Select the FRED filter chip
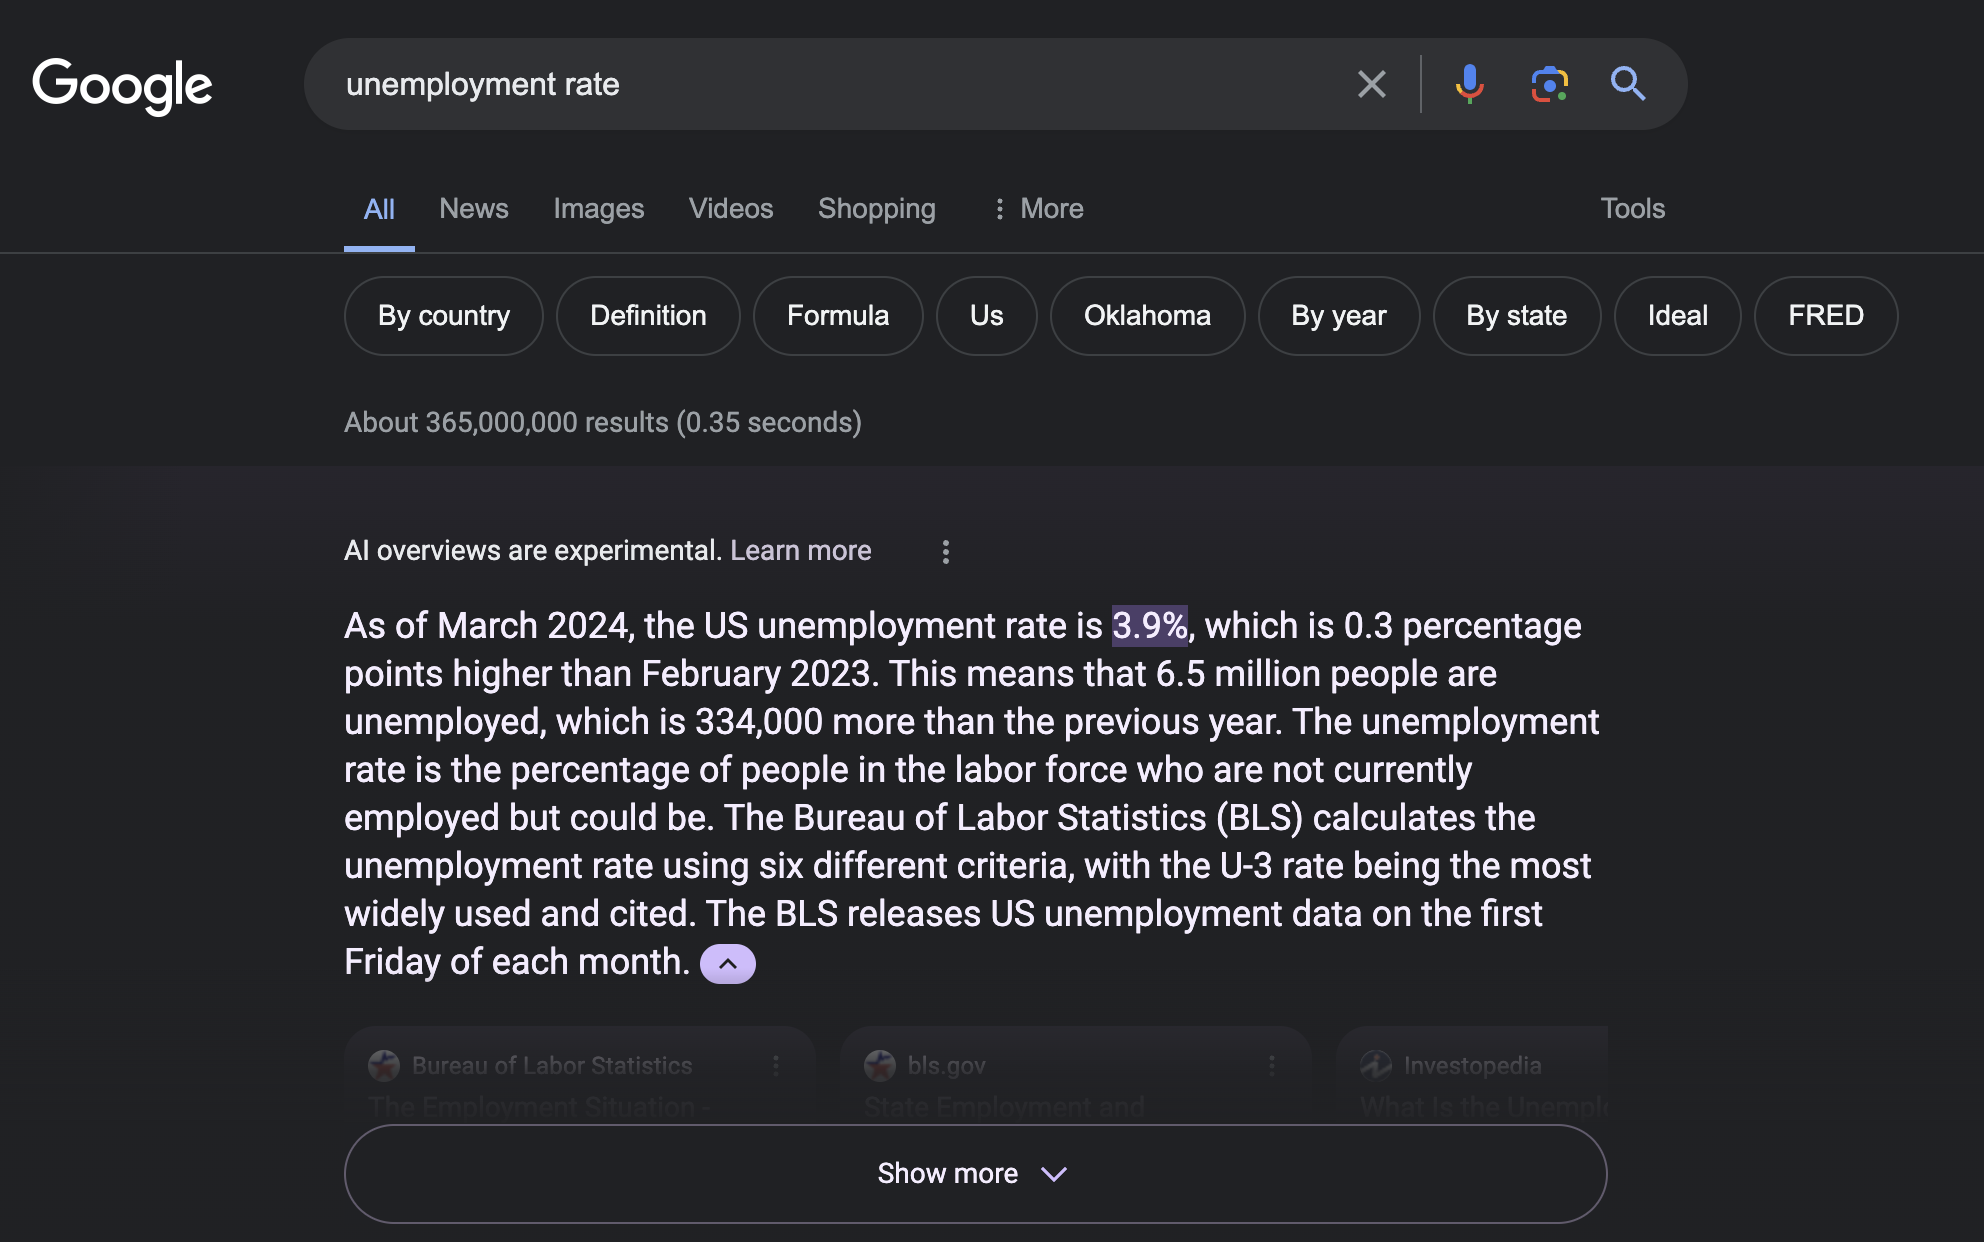This screenshot has width=1984, height=1242. pos(1825,316)
